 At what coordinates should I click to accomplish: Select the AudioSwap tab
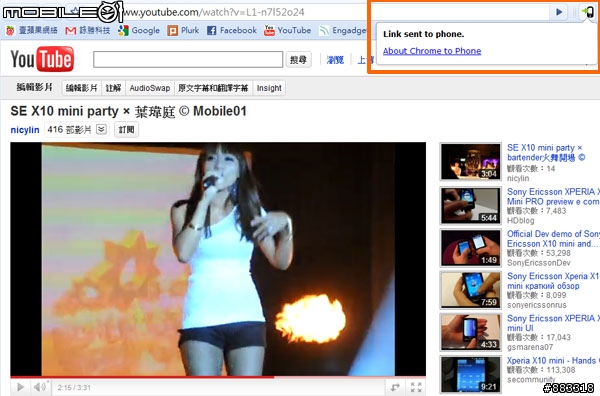150,88
